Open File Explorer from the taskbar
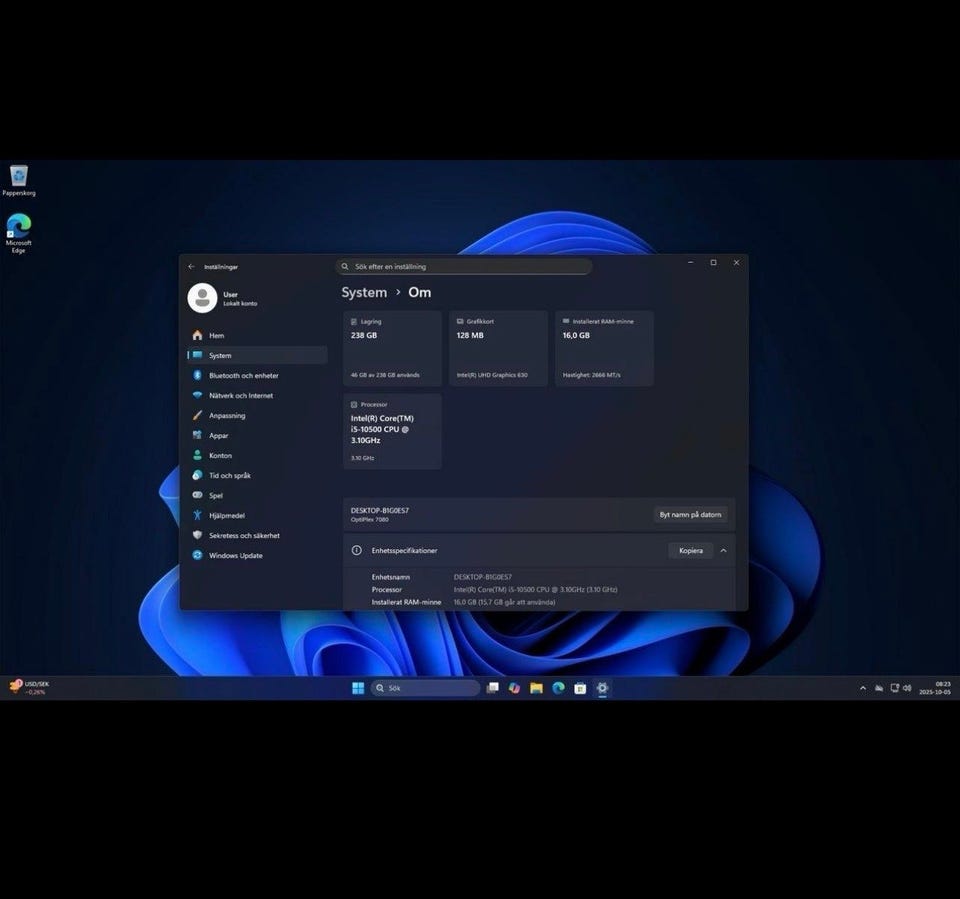This screenshot has width=960, height=899. 536,688
